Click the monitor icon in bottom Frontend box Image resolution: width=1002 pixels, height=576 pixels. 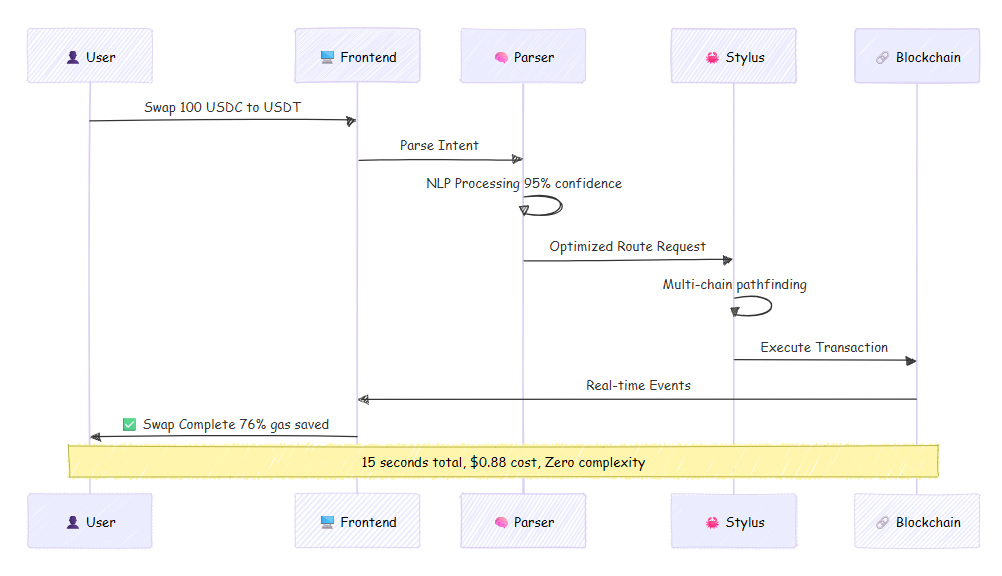327,522
